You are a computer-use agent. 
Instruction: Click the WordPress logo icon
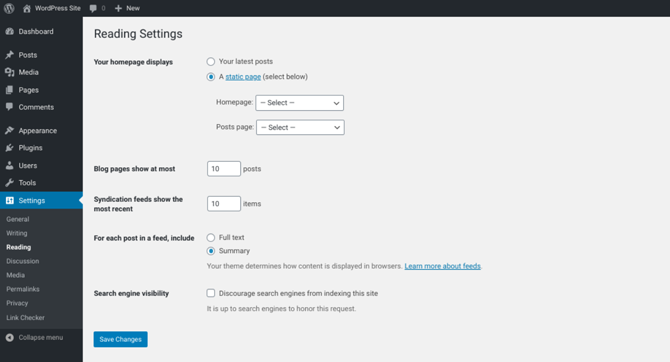pyautogui.click(x=9, y=8)
